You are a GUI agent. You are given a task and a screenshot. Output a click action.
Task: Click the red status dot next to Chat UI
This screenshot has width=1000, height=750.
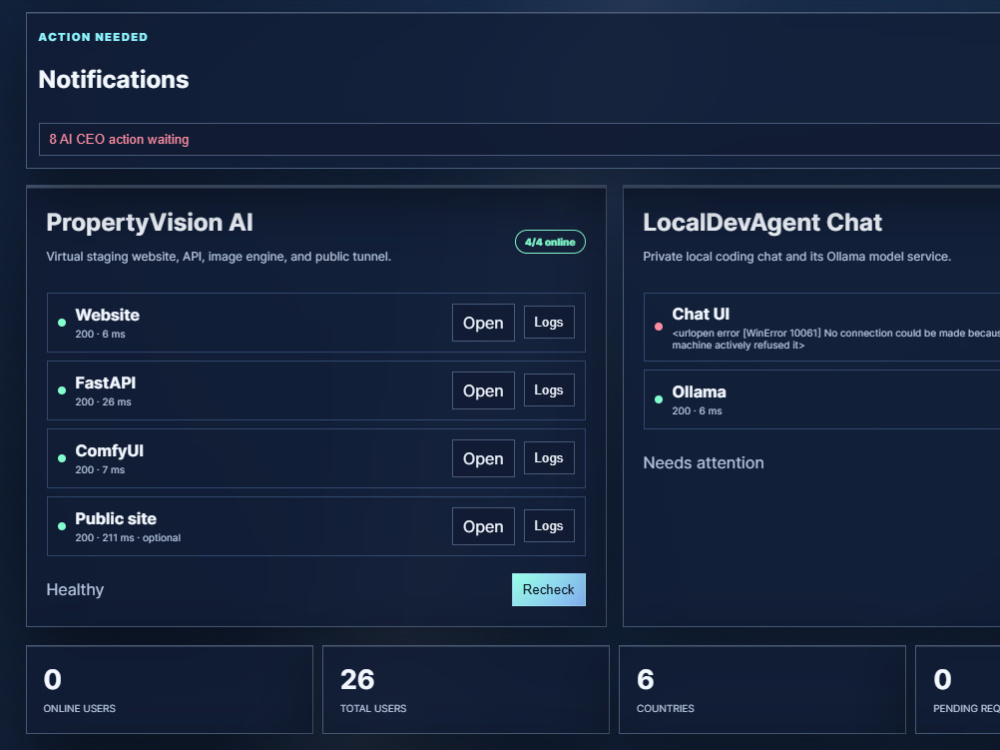(x=659, y=327)
